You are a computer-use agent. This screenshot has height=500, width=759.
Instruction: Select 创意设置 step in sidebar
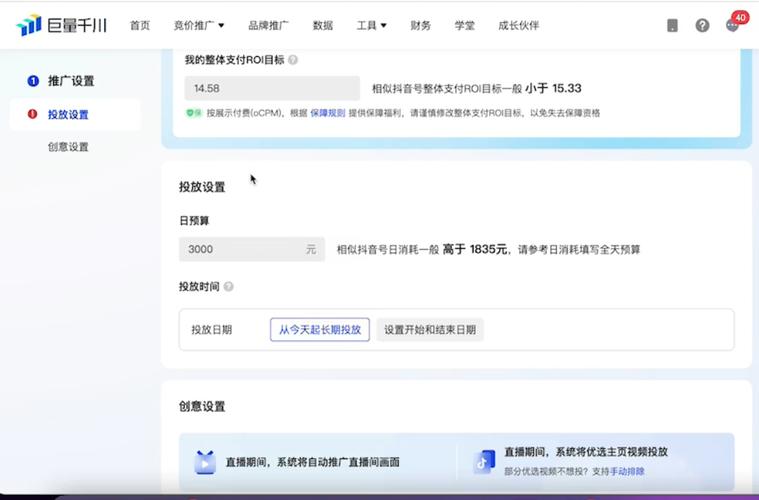pos(68,147)
